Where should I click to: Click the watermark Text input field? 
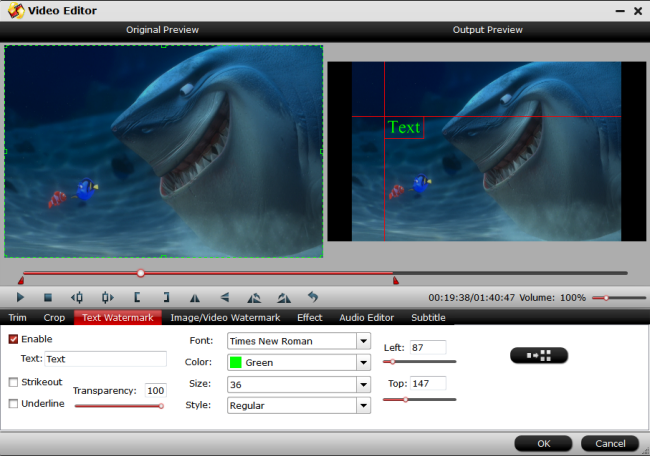106,359
